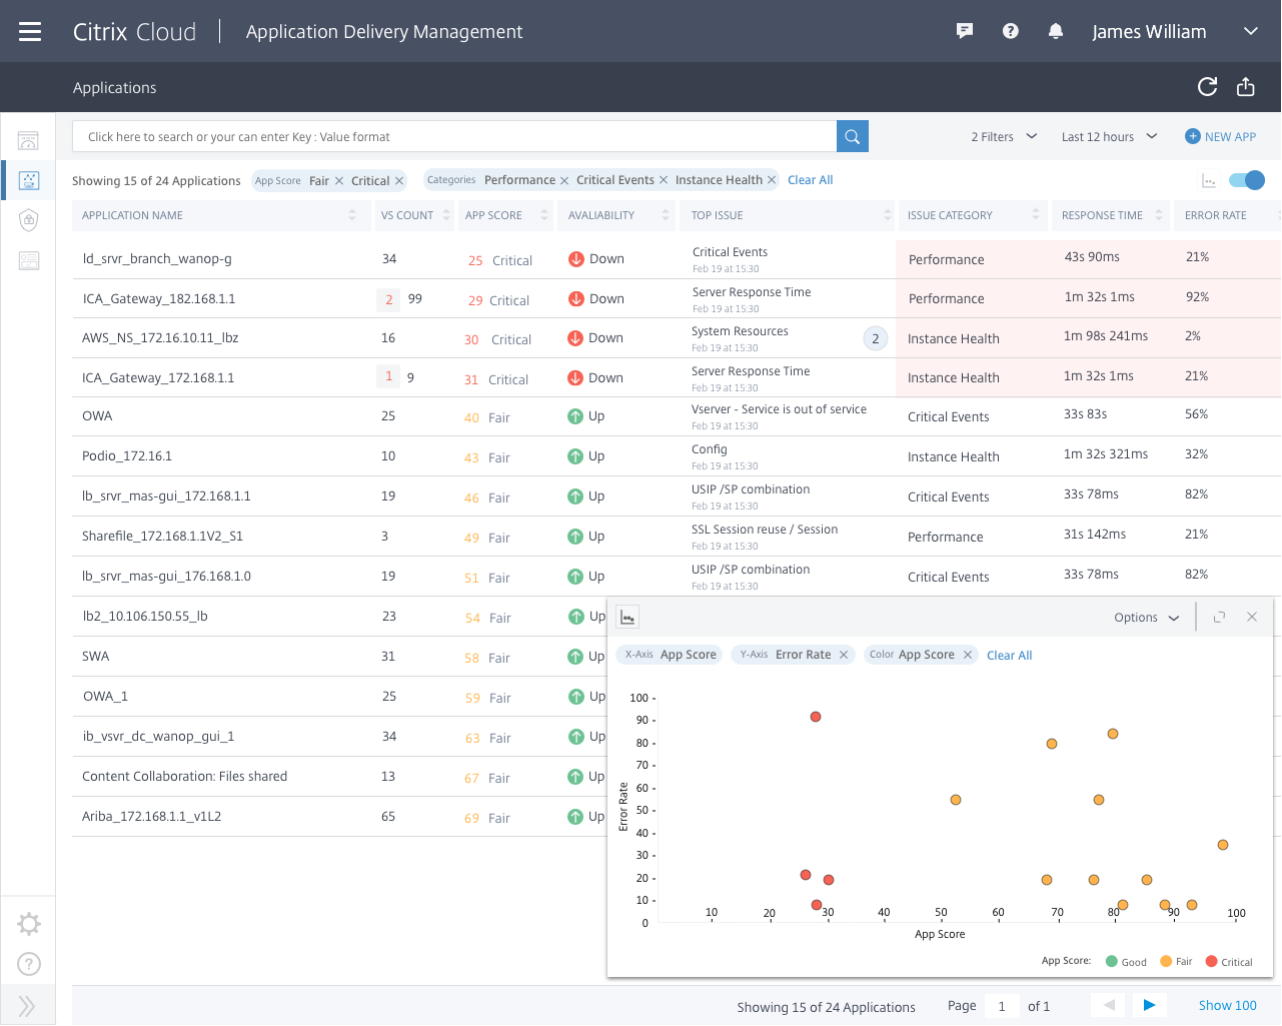The image size is (1282, 1026).
Task: Click chart panel graph icon
Action: [627, 617]
